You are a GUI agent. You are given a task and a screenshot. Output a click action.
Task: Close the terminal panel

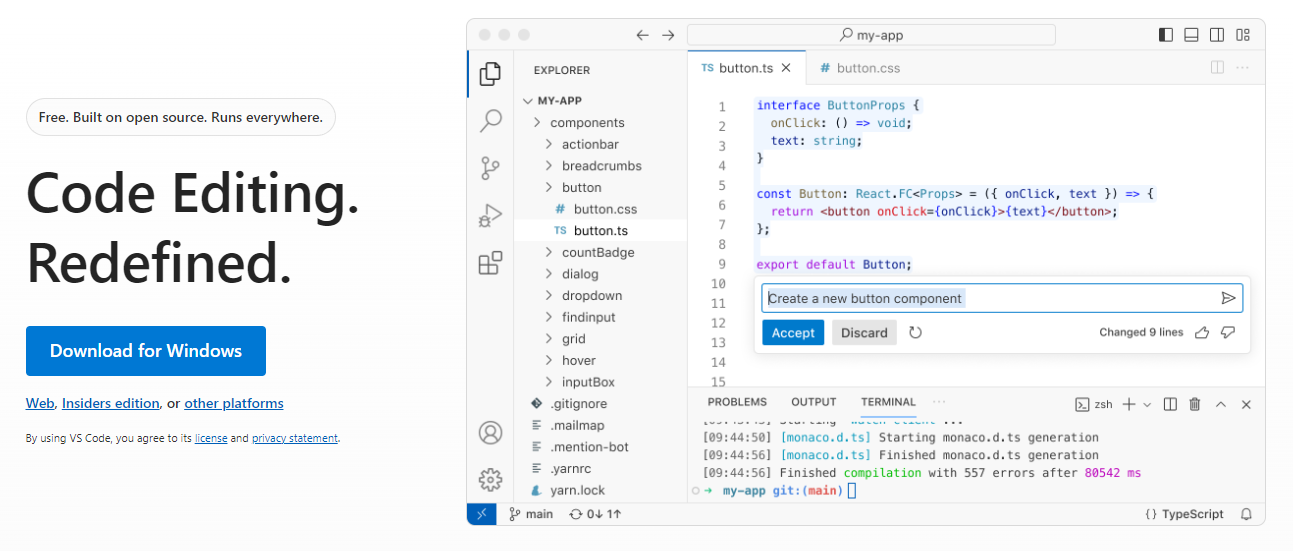coord(1246,404)
